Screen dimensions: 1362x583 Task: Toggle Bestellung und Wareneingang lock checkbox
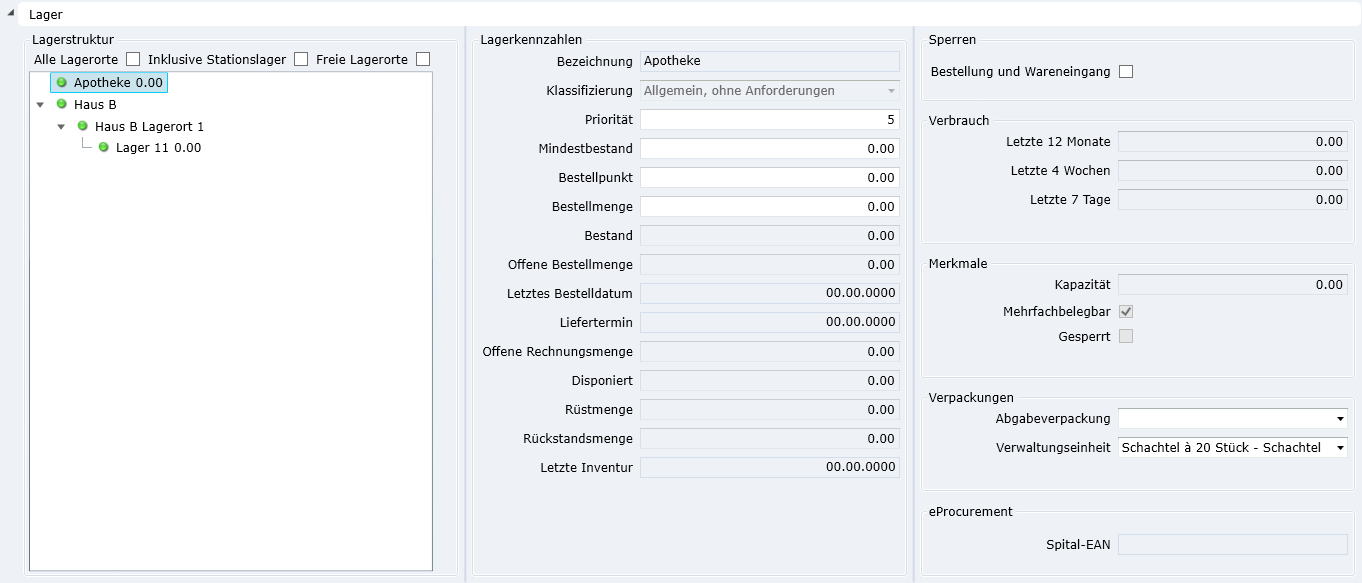tap(1126, 72)
